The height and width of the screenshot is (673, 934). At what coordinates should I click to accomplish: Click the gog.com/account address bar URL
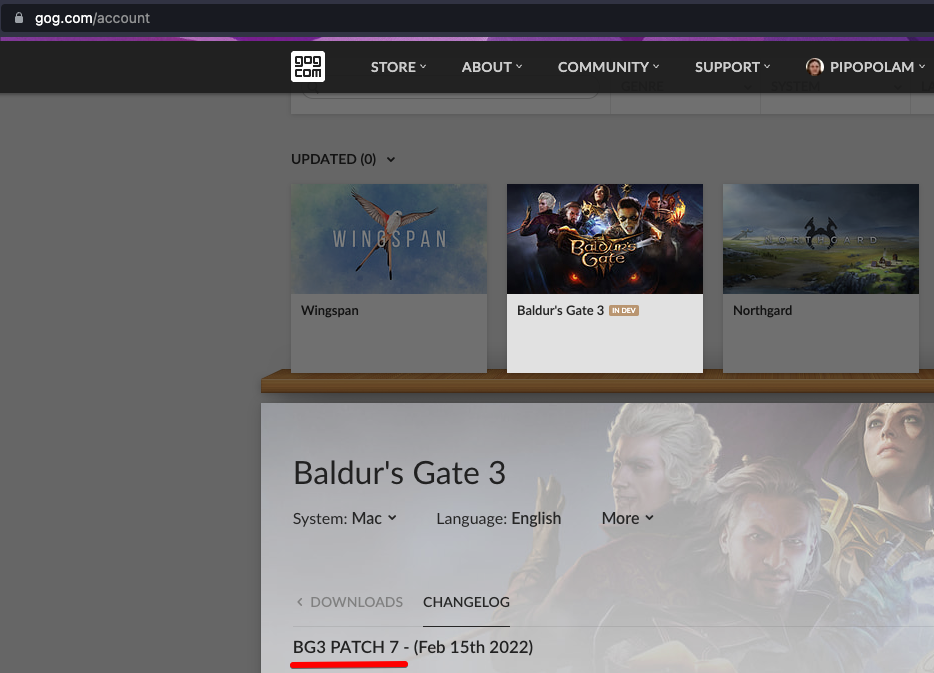(92, 18)
